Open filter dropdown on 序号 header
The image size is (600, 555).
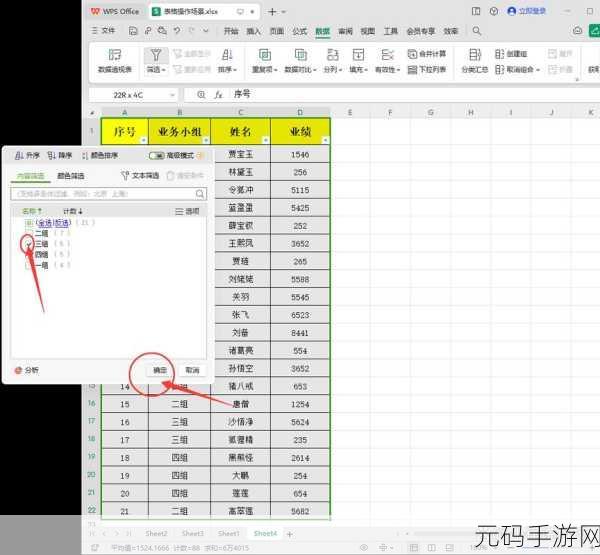[x=144, y=140]
